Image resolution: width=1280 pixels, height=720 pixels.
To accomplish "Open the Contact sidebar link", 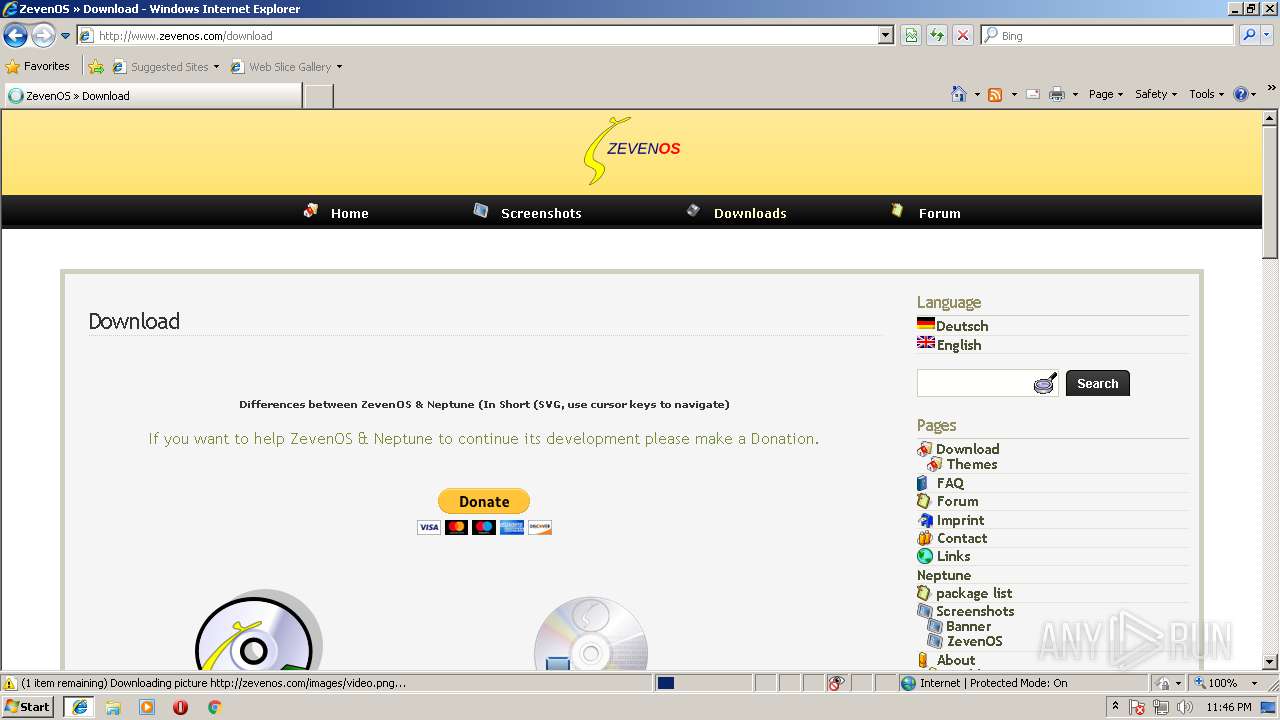I will point(962,538).
